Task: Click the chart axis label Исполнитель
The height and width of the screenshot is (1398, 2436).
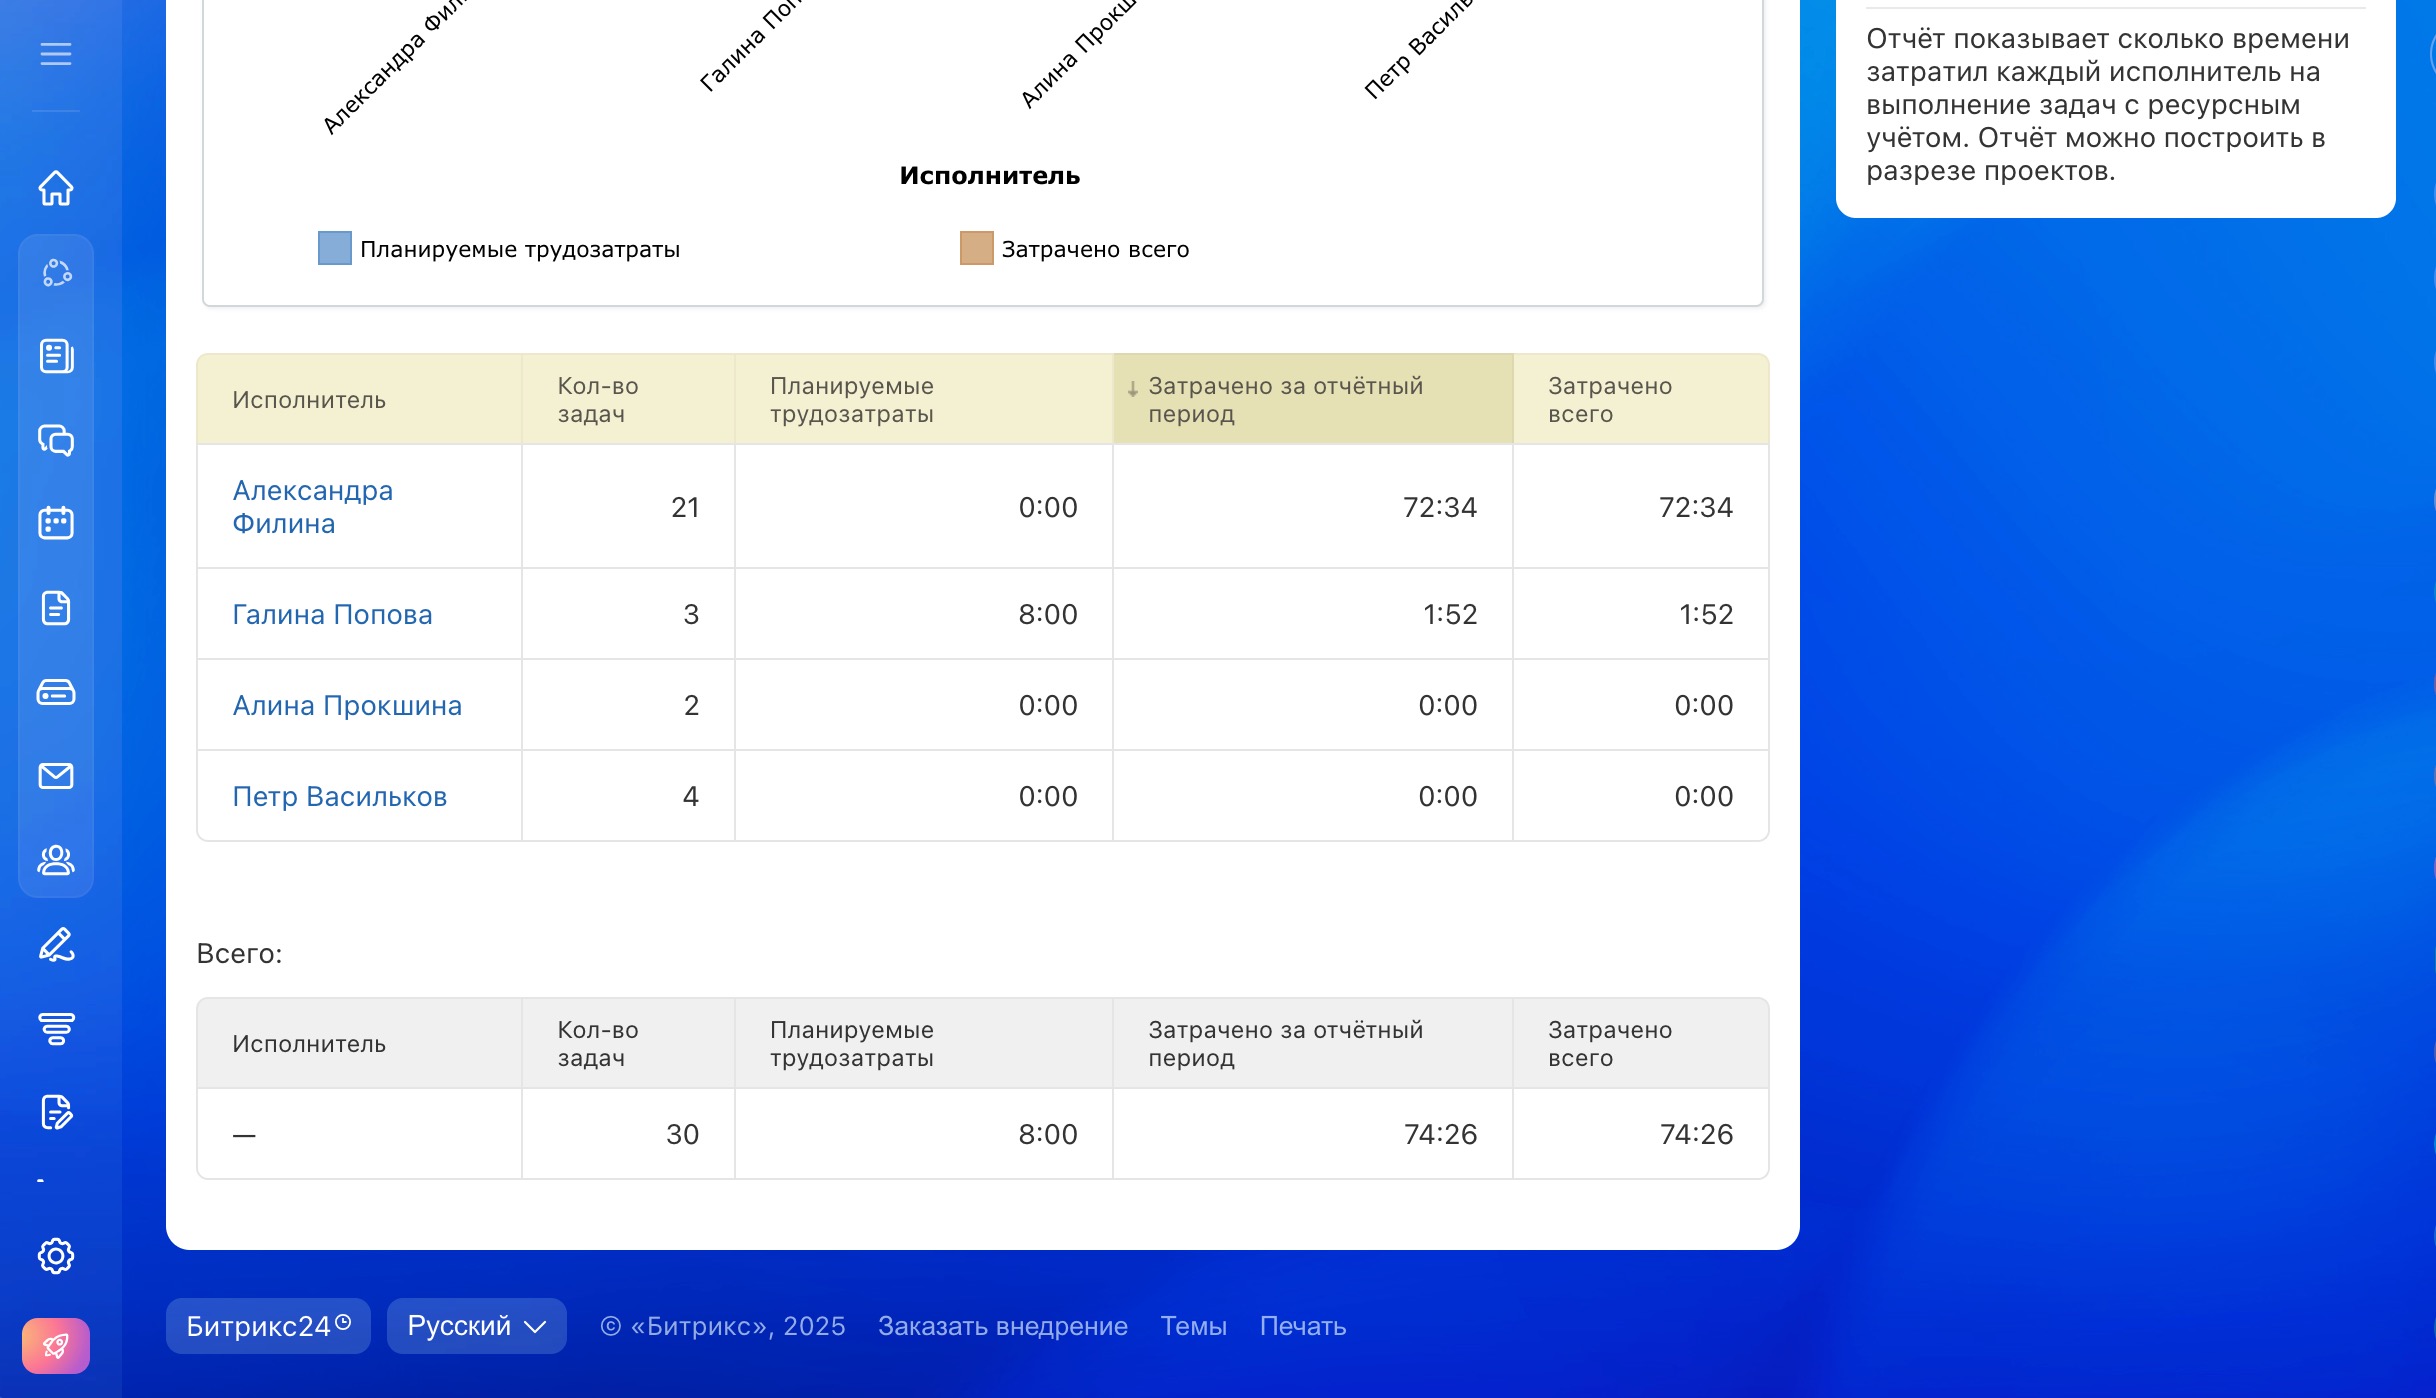Action: click(990, 176)
